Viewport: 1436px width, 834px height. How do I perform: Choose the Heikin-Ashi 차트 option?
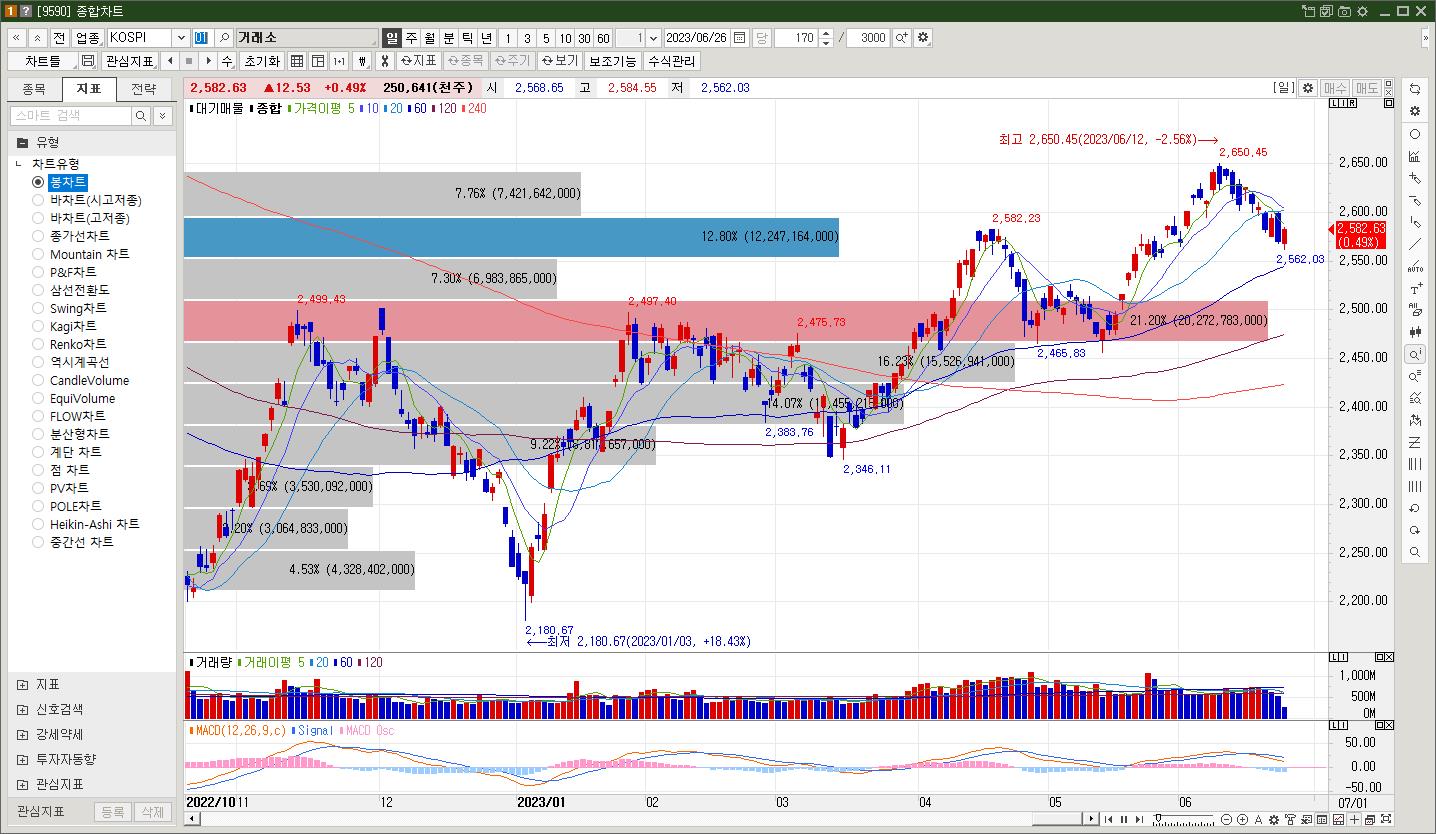pos(38,524)
